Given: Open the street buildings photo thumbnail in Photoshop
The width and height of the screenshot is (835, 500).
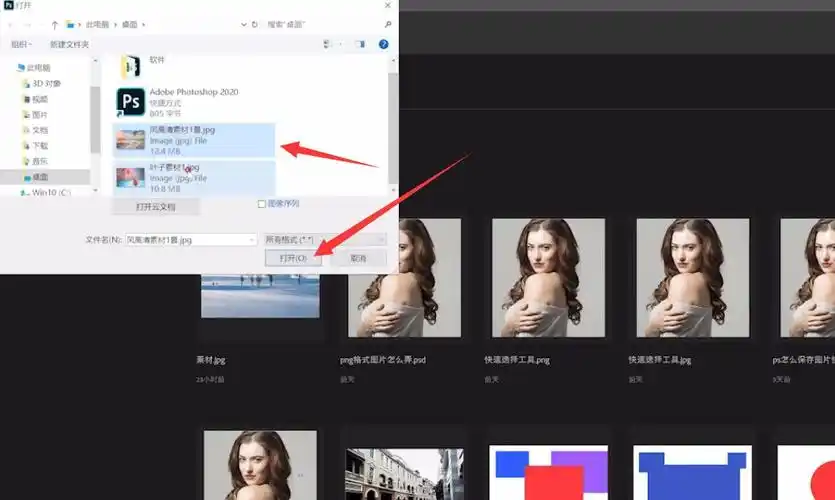Looking at the screenshot, I should click(405, 474).
